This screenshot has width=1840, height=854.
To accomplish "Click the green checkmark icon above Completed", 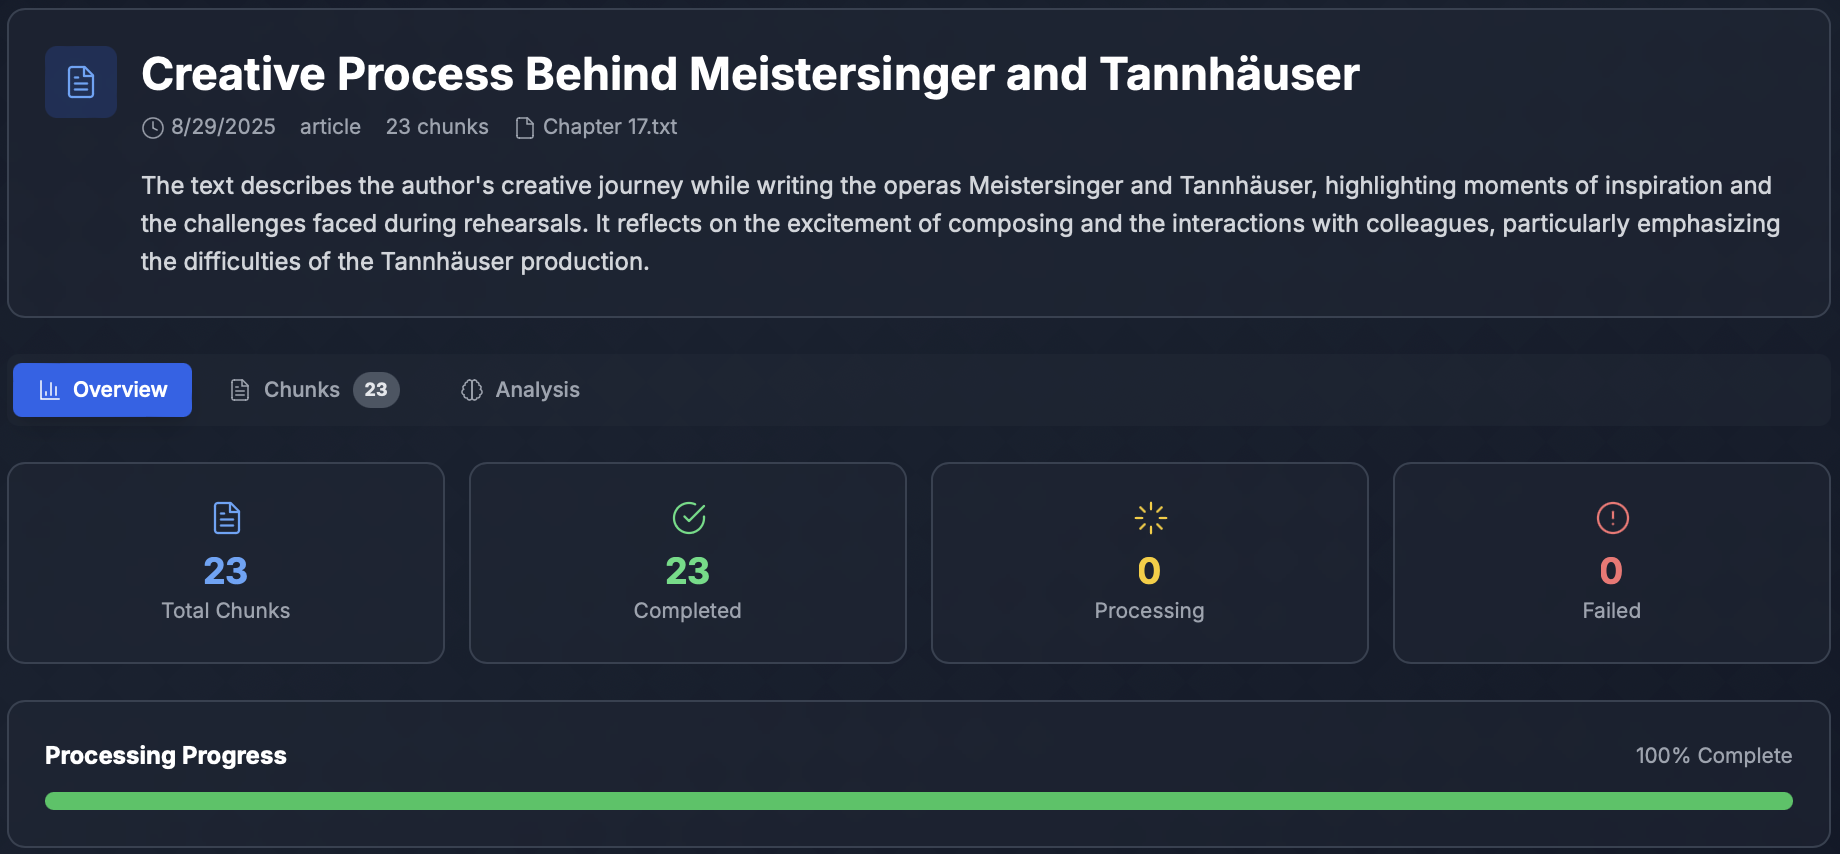I will pos(689,518).
